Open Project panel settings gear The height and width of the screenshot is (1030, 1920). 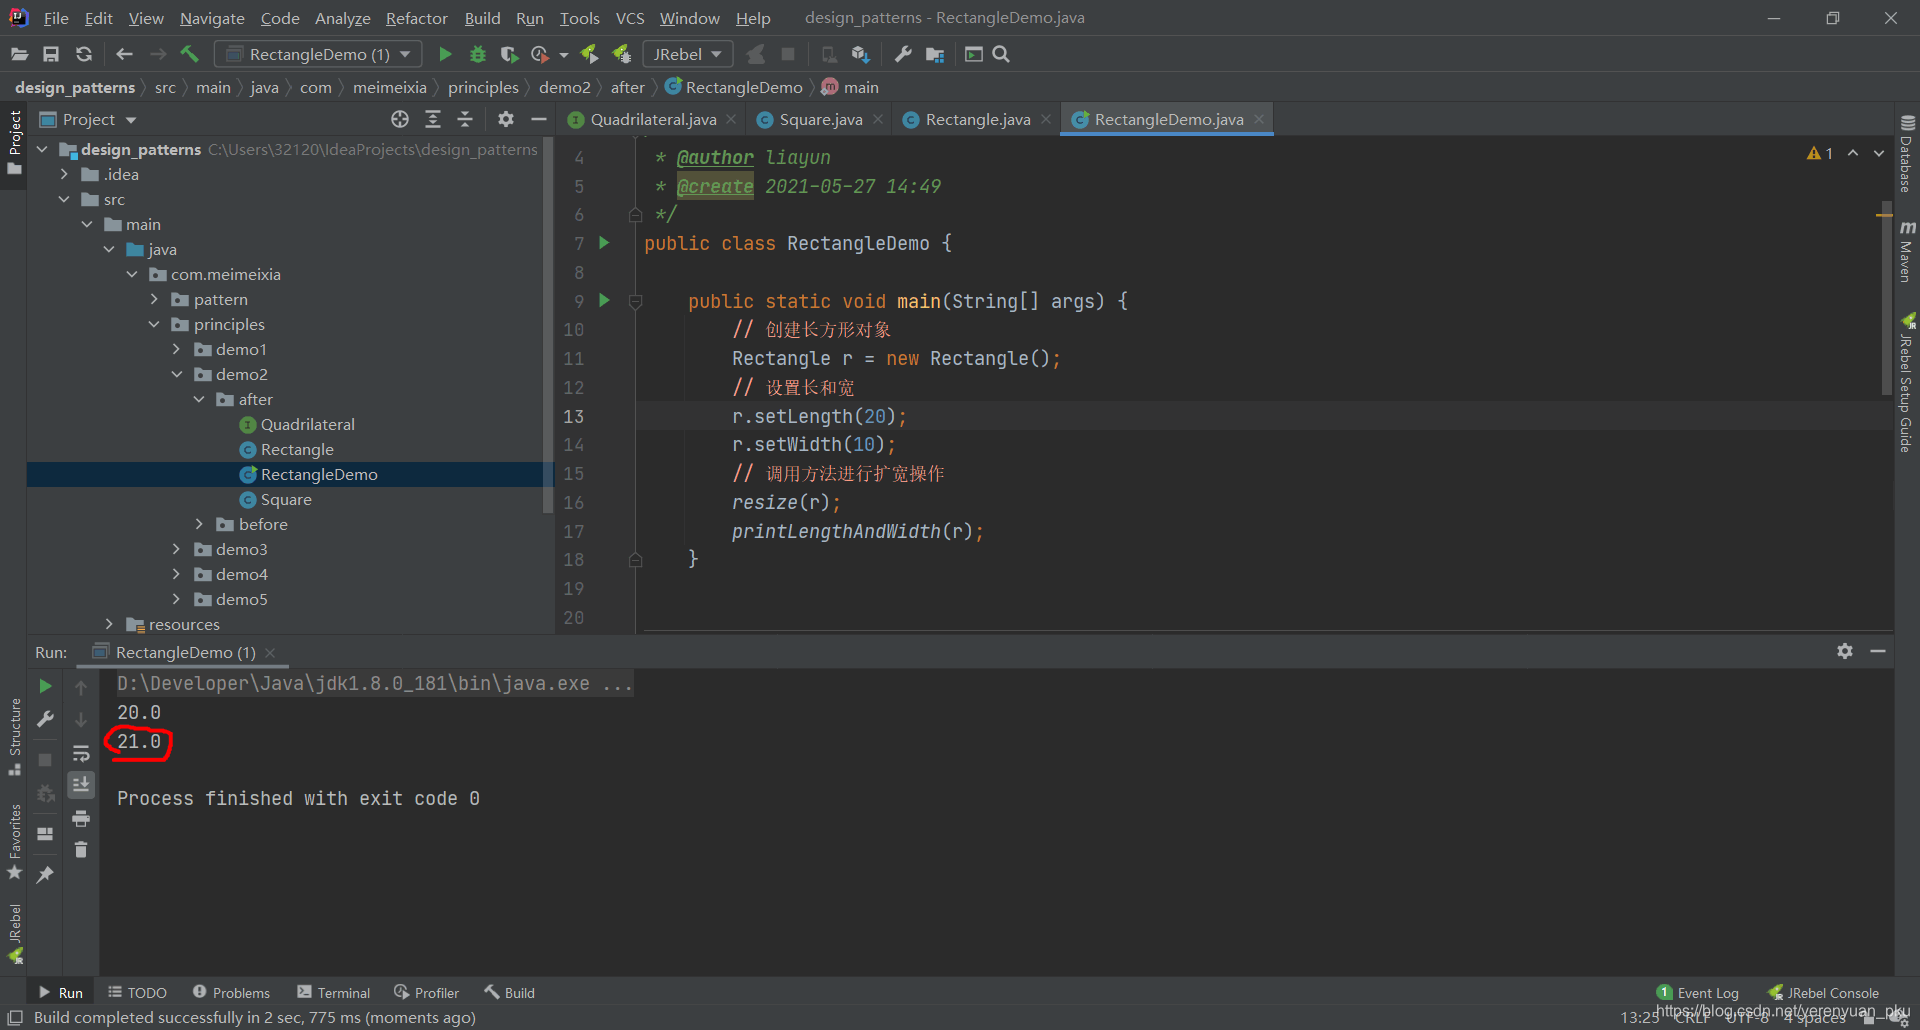(x=506, y=119)
